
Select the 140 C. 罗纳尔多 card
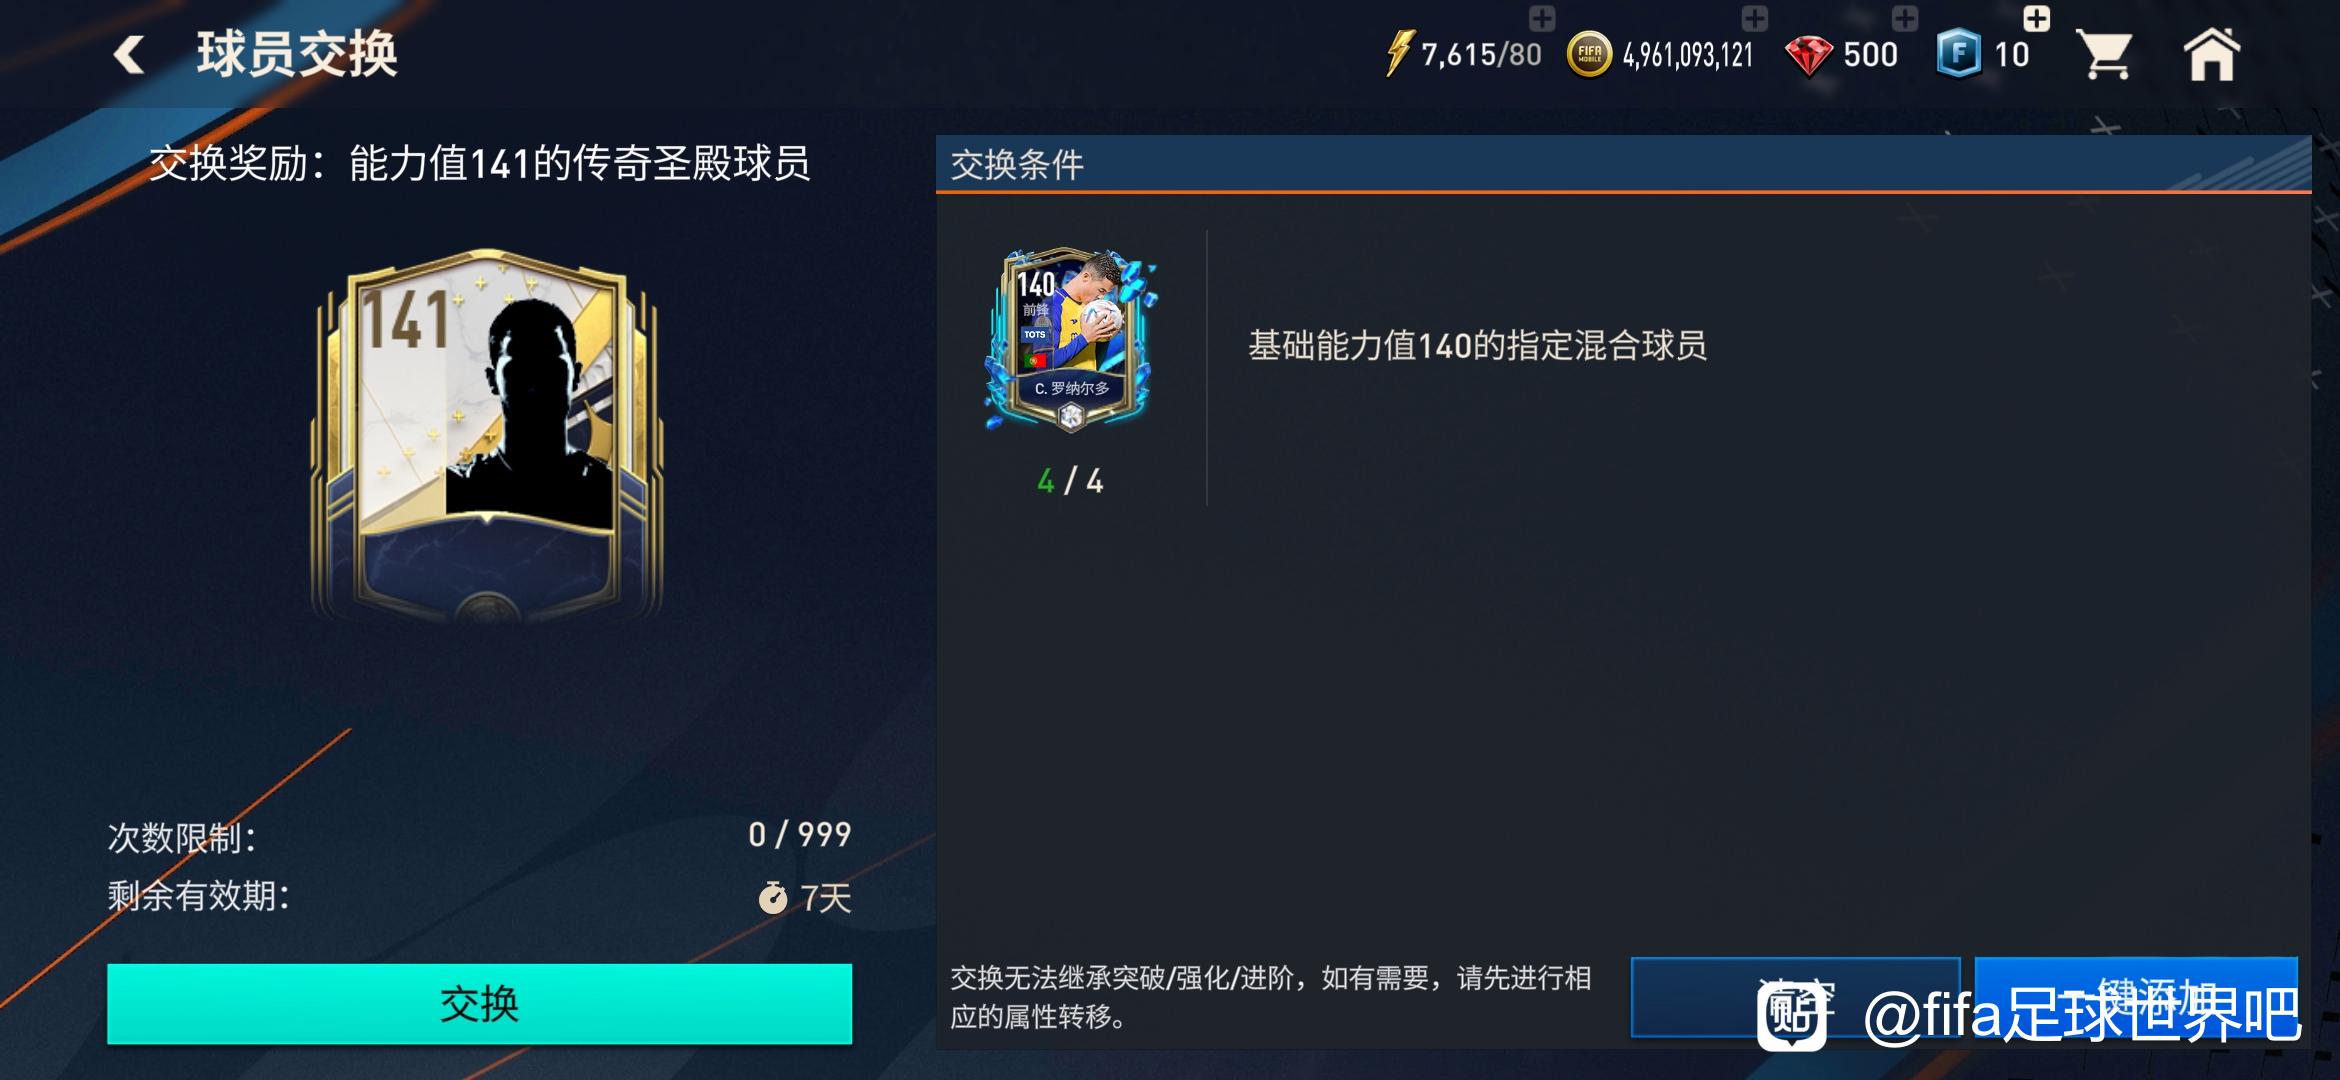(1070, 340)
